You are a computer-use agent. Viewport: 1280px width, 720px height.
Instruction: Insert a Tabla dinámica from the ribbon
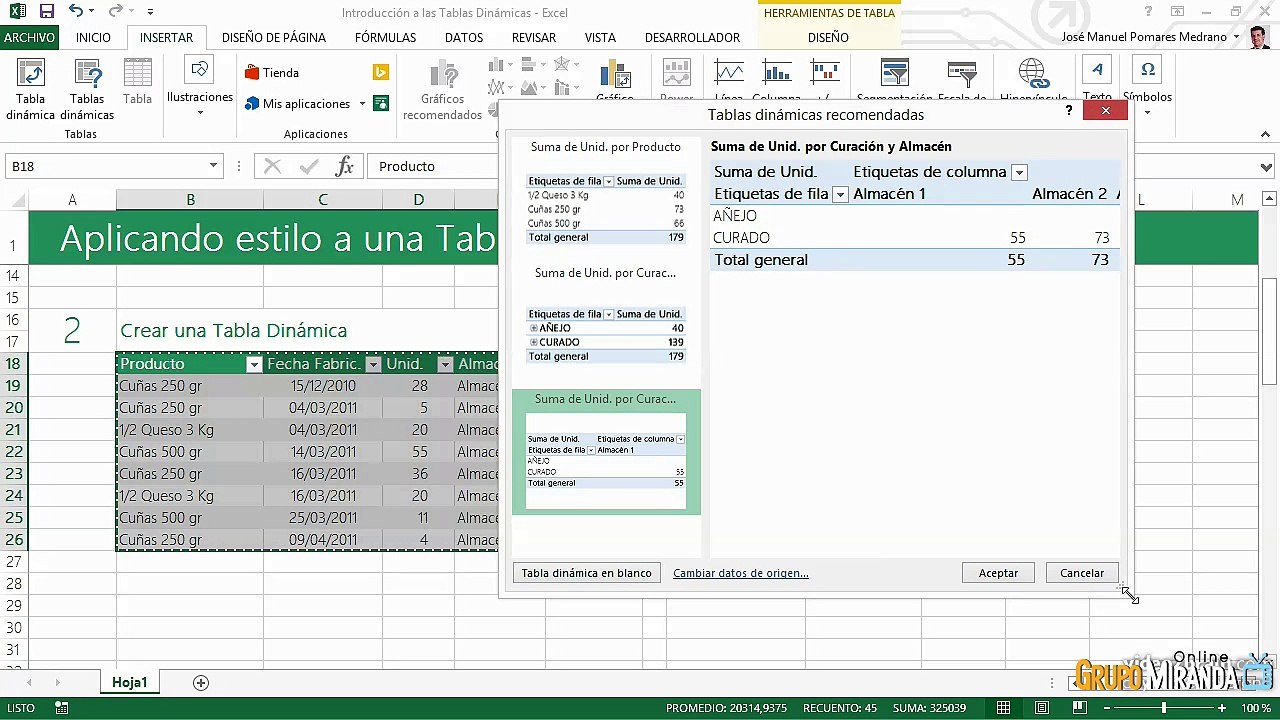click(x=31, y=90)
